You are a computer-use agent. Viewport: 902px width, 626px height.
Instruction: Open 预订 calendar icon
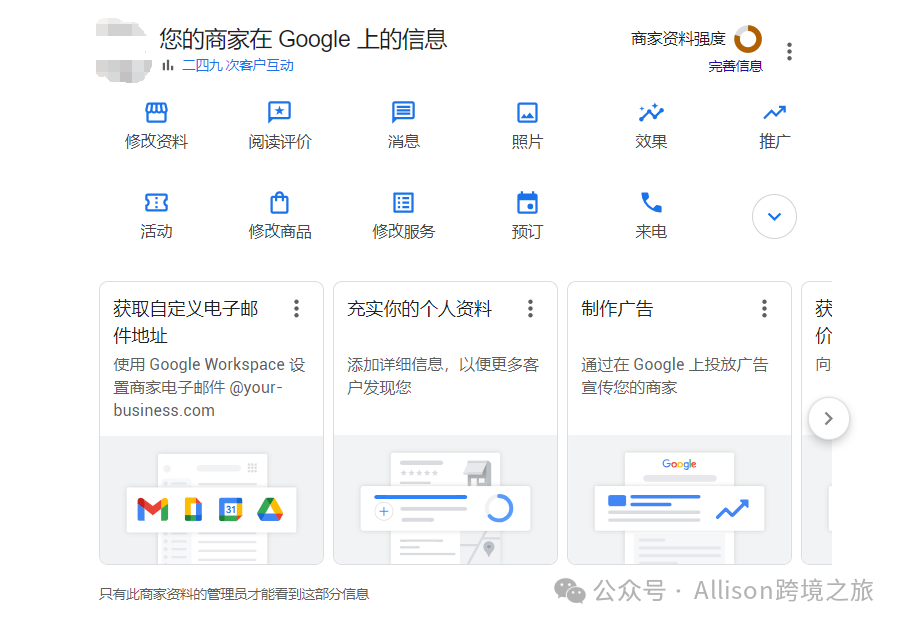pos(527,203)
